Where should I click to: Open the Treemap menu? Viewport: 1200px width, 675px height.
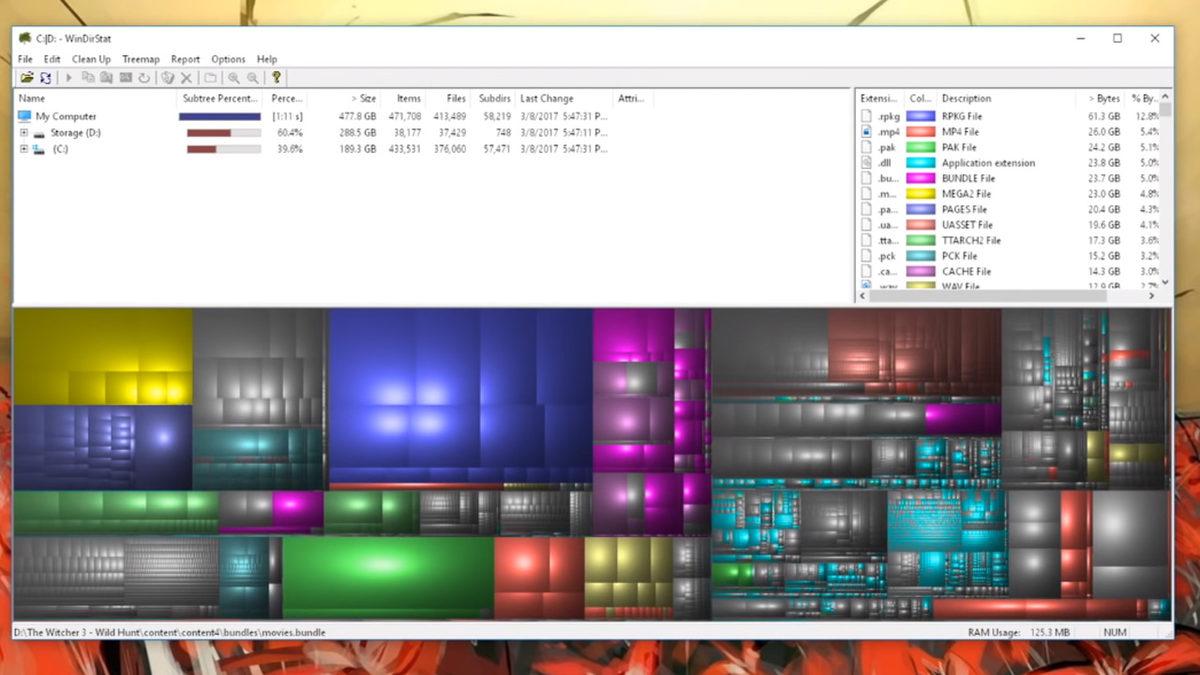pos(140,59)
